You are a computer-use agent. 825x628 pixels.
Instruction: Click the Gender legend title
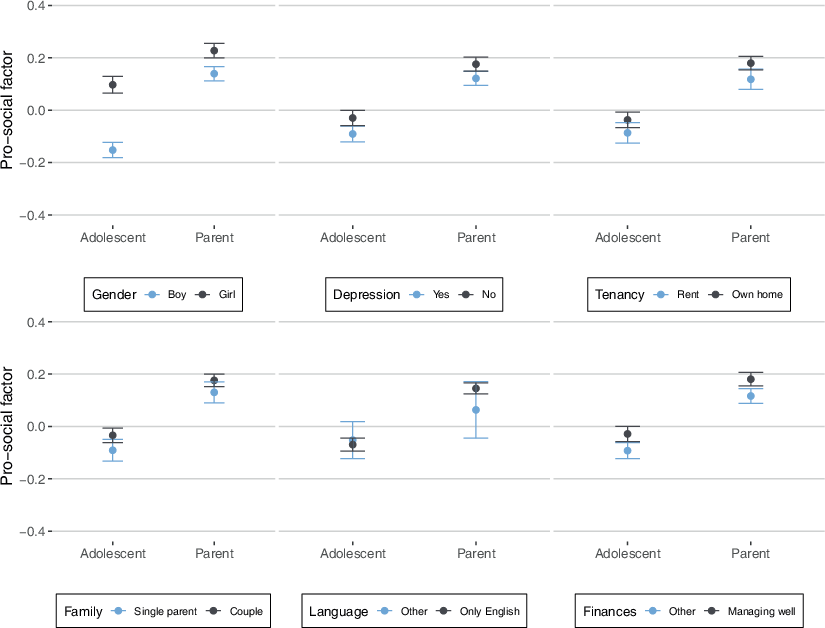(114, 295)
